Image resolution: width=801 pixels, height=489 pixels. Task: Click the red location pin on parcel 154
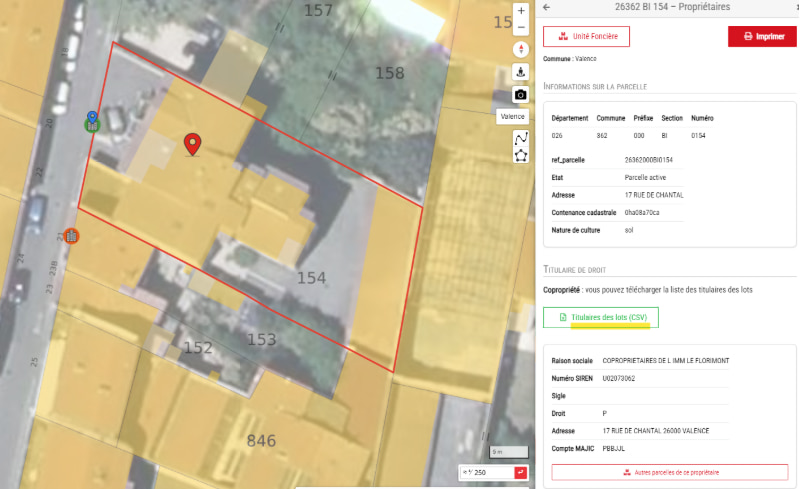coord(192,144)
